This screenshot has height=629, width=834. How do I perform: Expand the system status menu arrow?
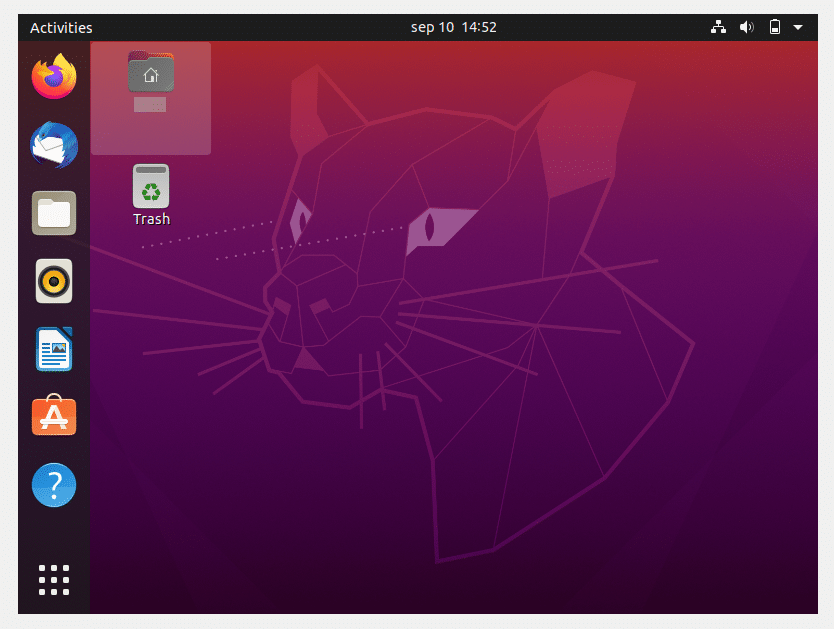(797, 27)
